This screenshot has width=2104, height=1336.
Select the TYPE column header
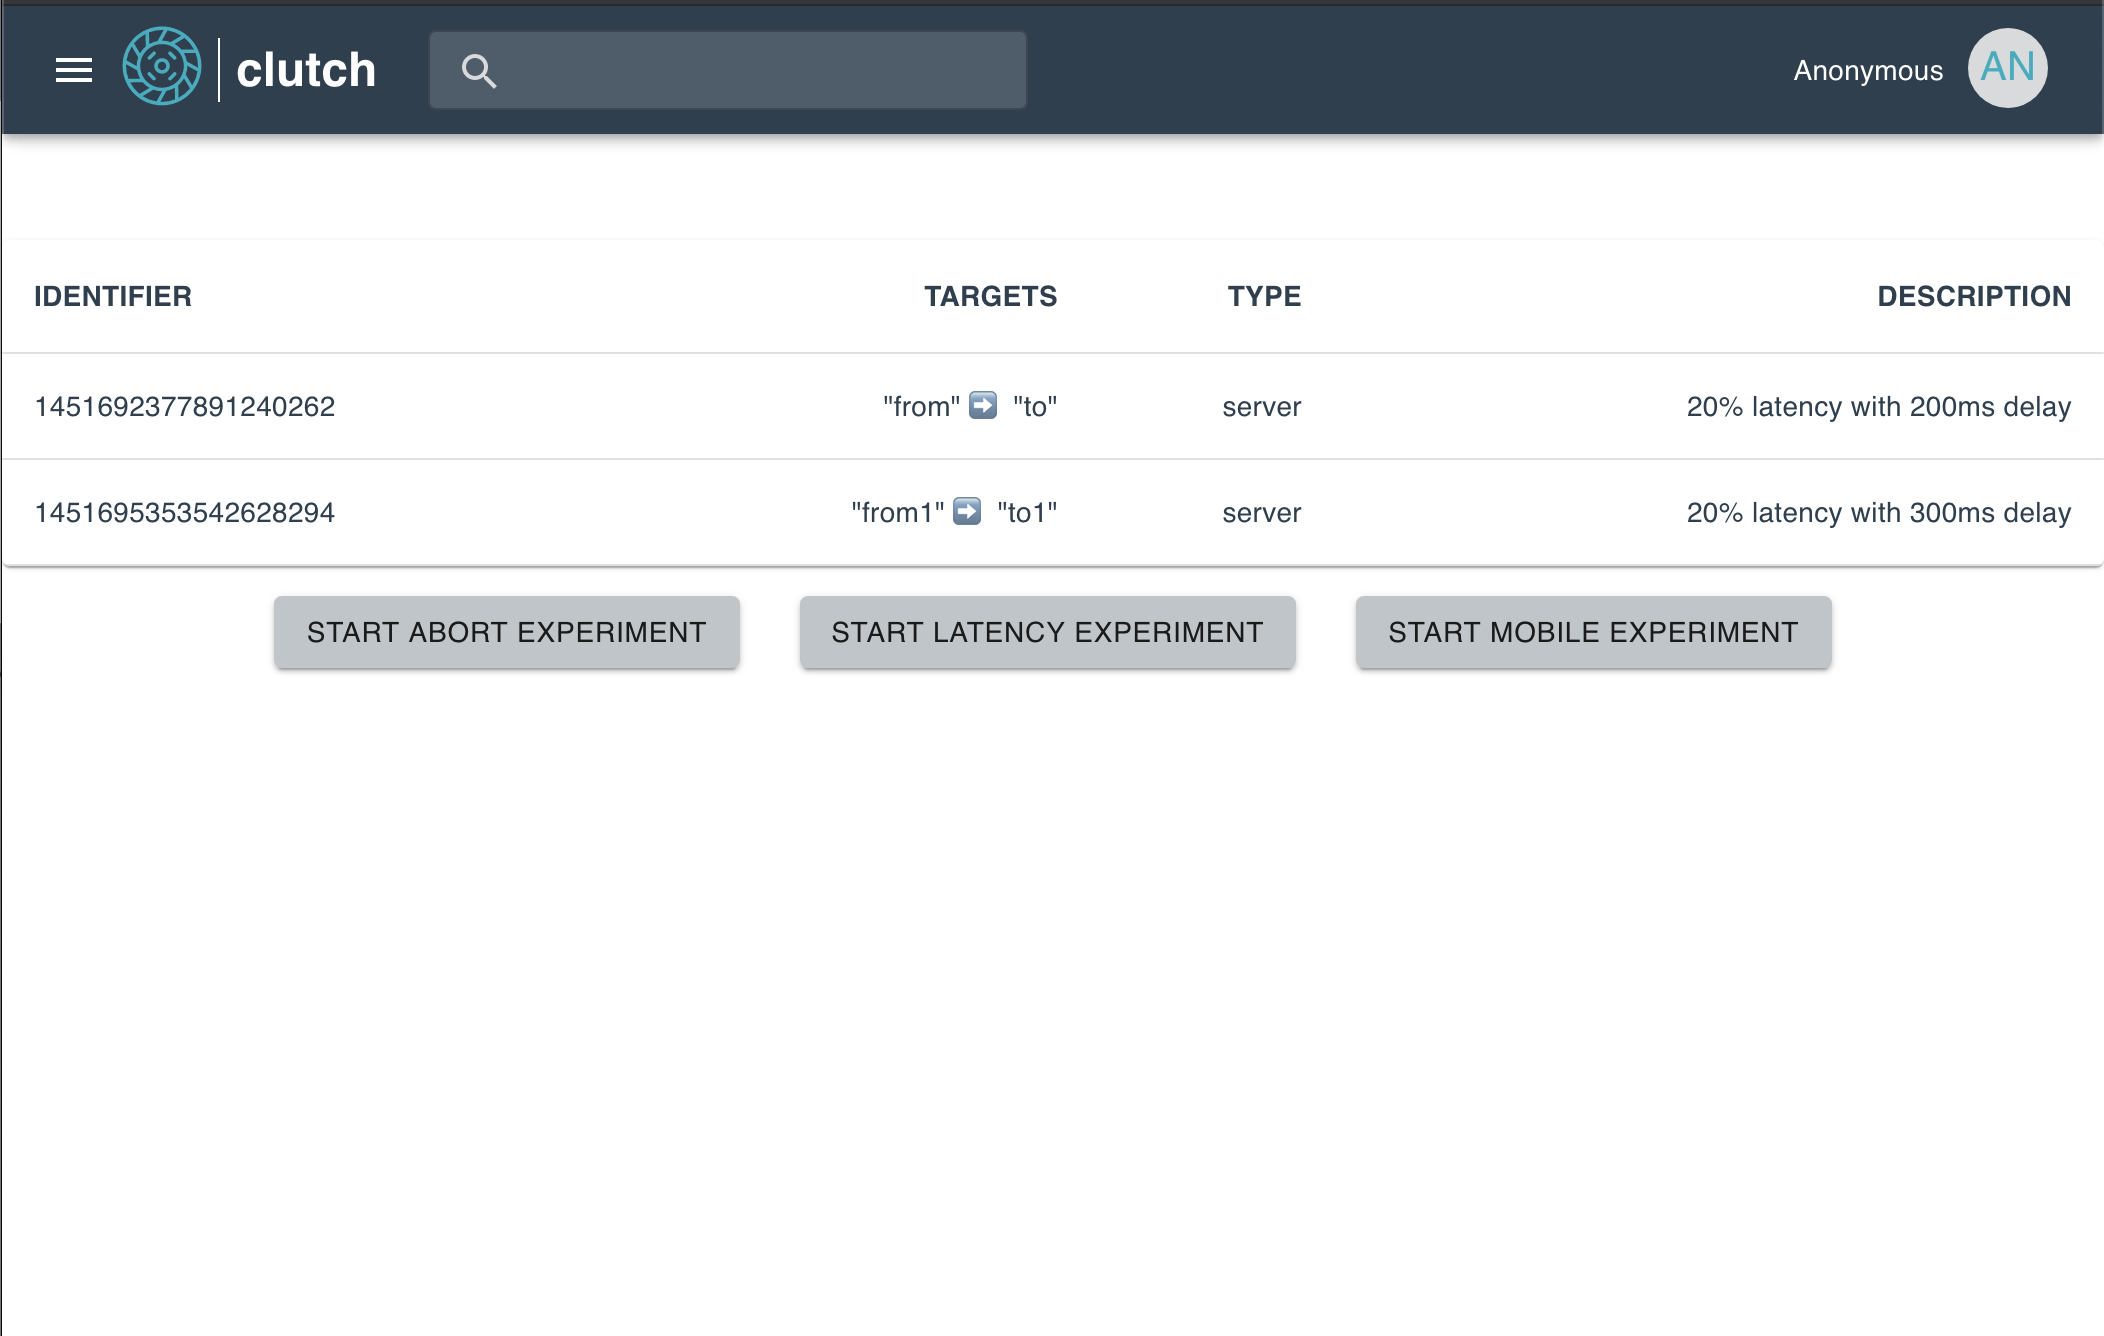tap(1264, 296)
